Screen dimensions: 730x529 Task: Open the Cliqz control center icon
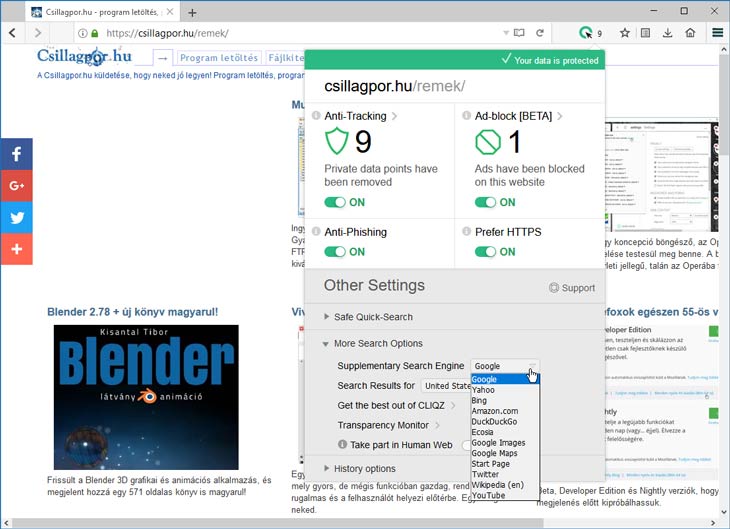click(586, 33)
